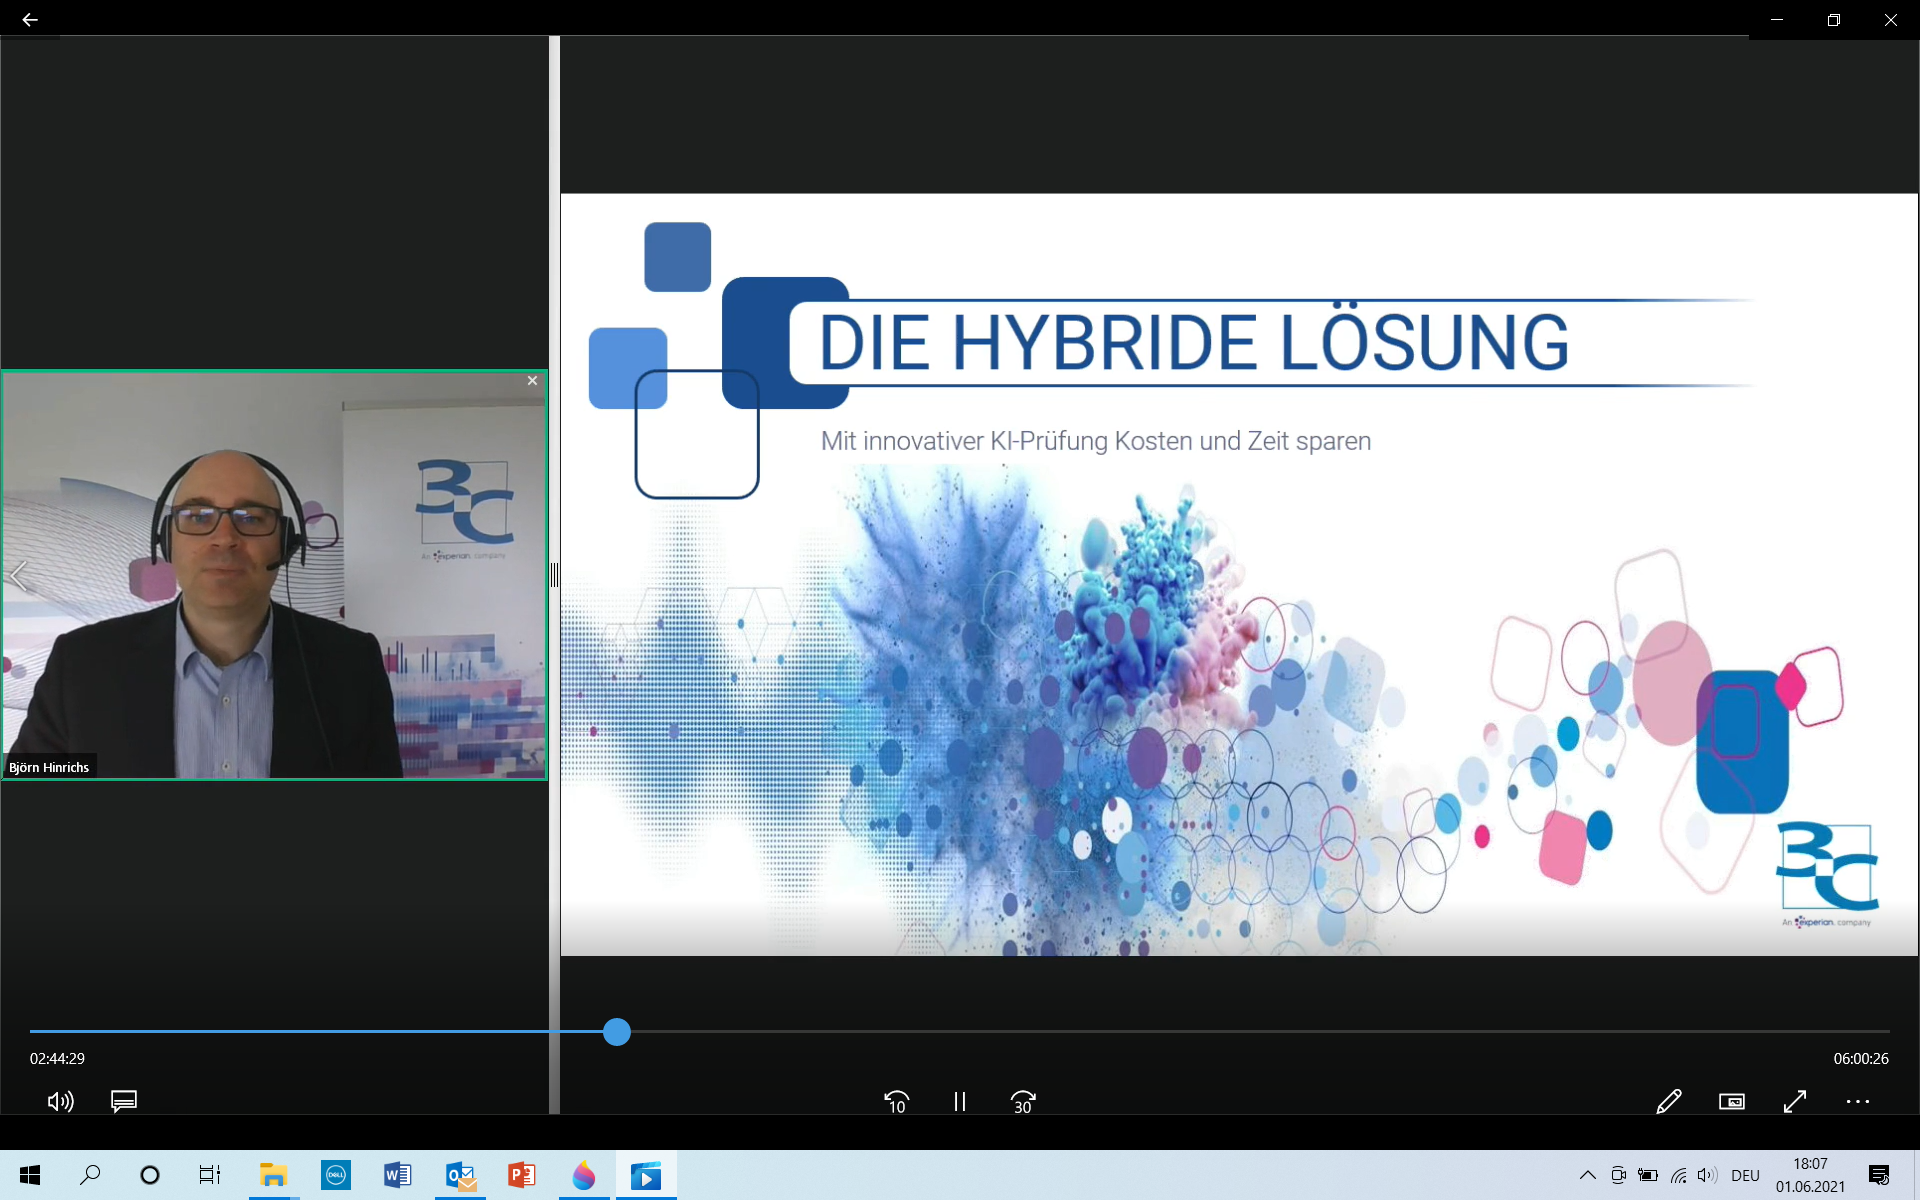Open the three-dot more options menu

[1857, 1101]
